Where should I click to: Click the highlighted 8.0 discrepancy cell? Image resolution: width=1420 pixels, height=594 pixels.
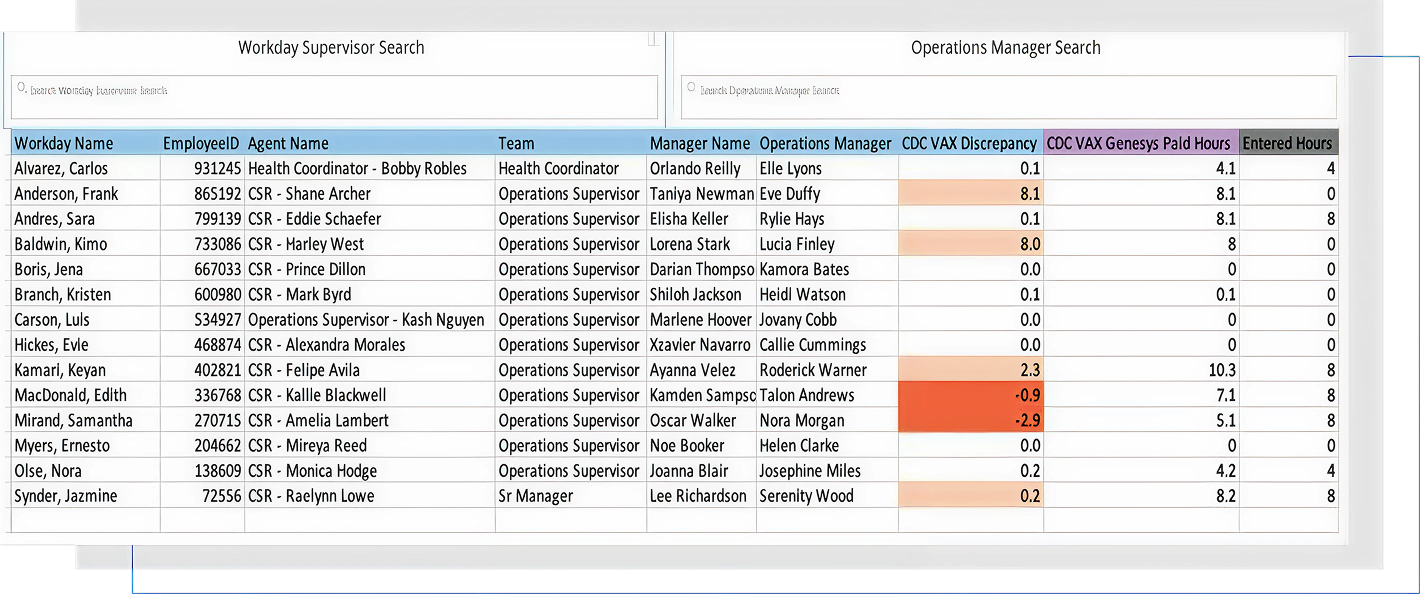[x=971, y=244]
